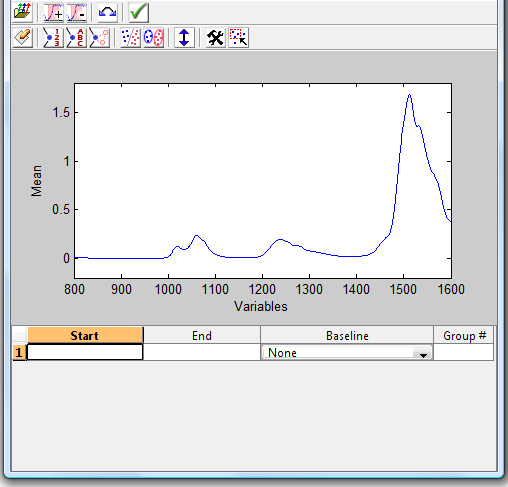Click the blue vertical double-arrow icon

(x=184, y=37)
